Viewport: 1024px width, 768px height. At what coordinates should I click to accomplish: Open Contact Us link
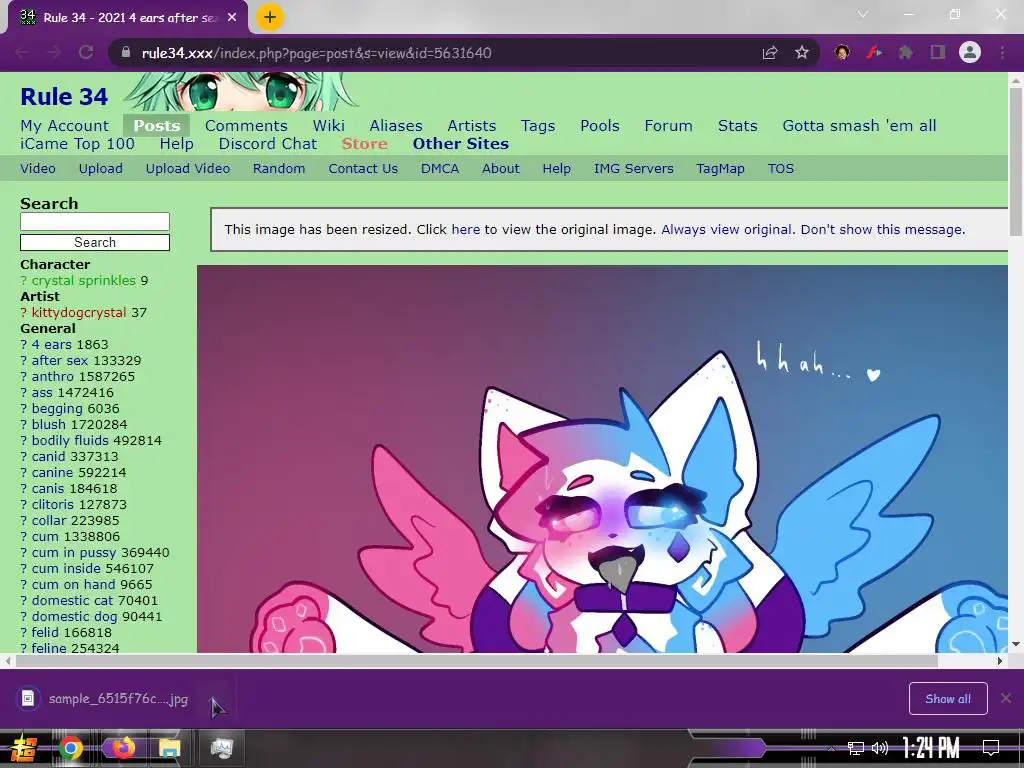click(363, 168)
